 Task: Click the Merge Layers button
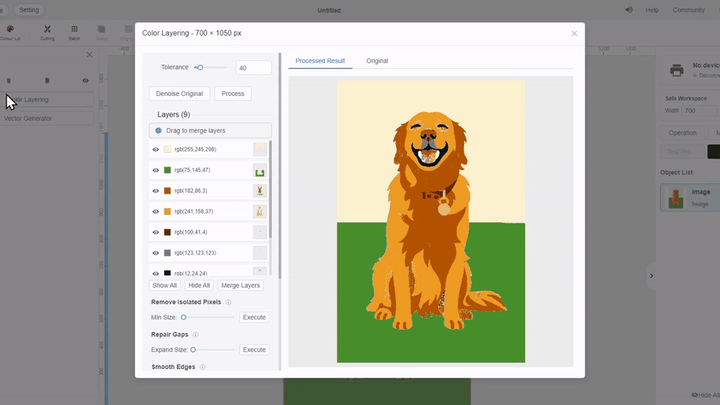[241, 285]
